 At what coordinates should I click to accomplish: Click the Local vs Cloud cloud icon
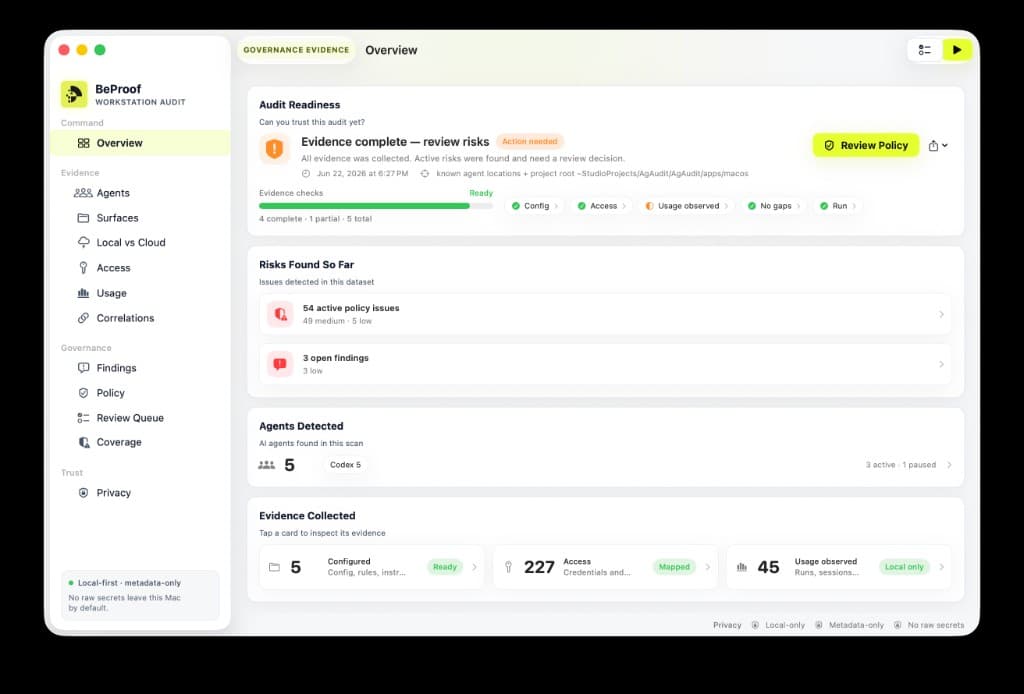tap(84, 242)
